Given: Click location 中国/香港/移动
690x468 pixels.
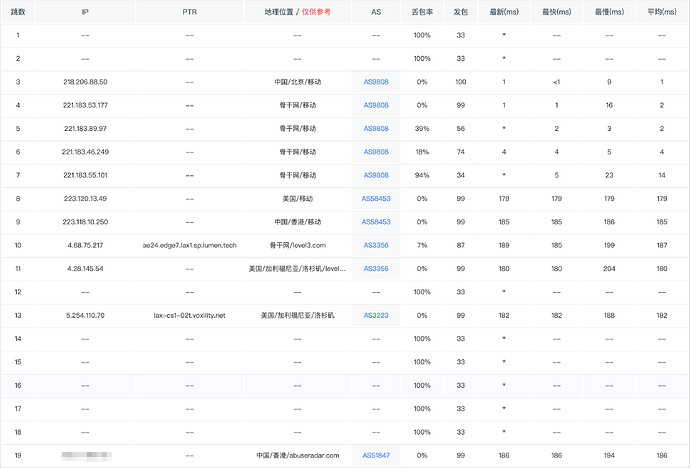Looking at the screenshot, I should (x=297, y=222).
